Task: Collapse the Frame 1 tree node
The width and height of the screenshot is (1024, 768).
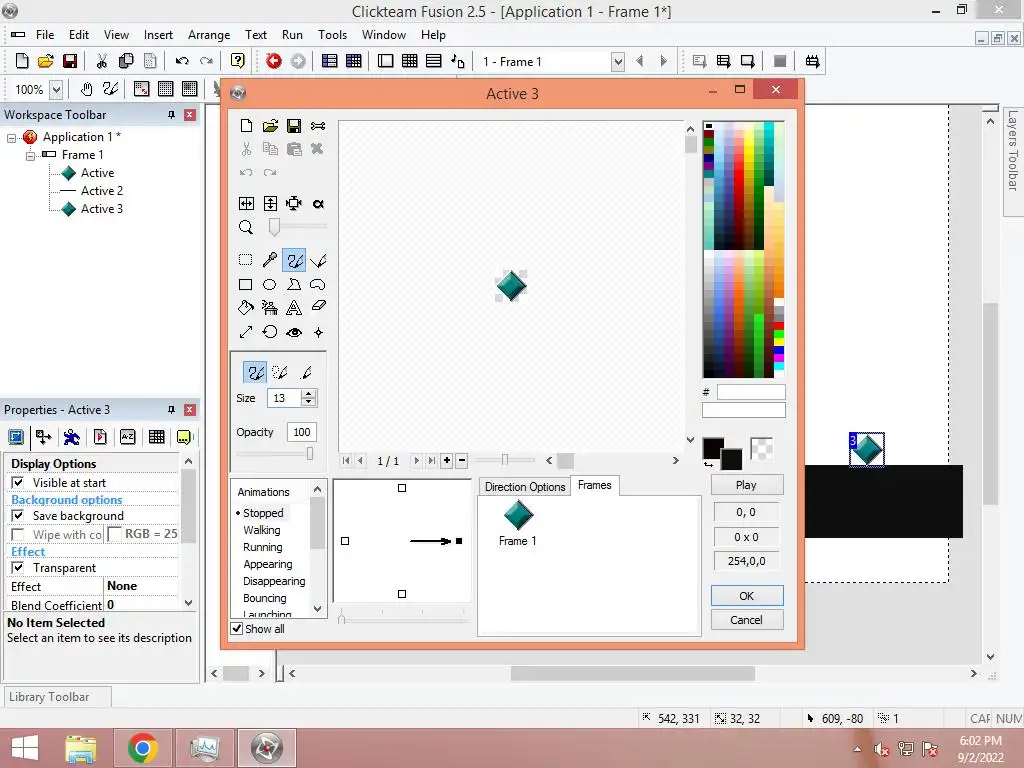Action: click(x=30, y=155)
